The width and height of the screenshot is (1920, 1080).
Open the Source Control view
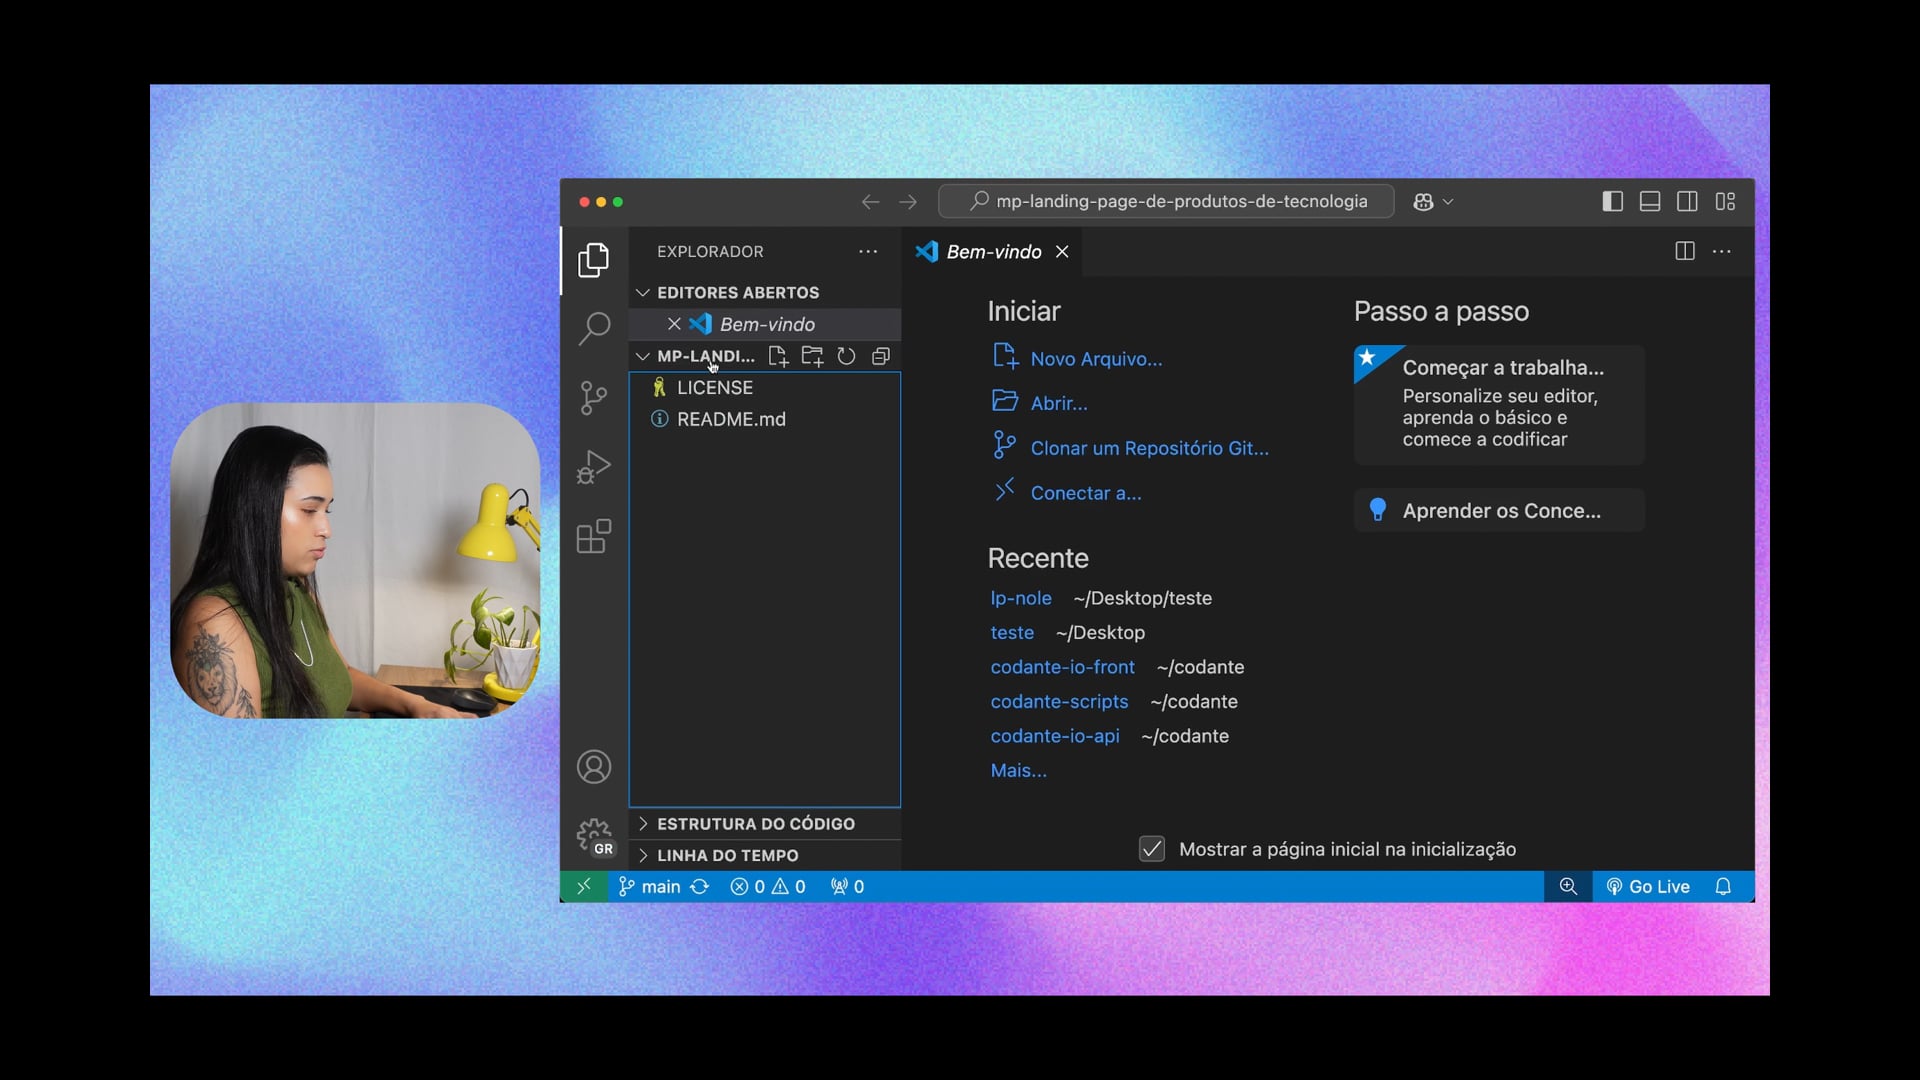594,398
